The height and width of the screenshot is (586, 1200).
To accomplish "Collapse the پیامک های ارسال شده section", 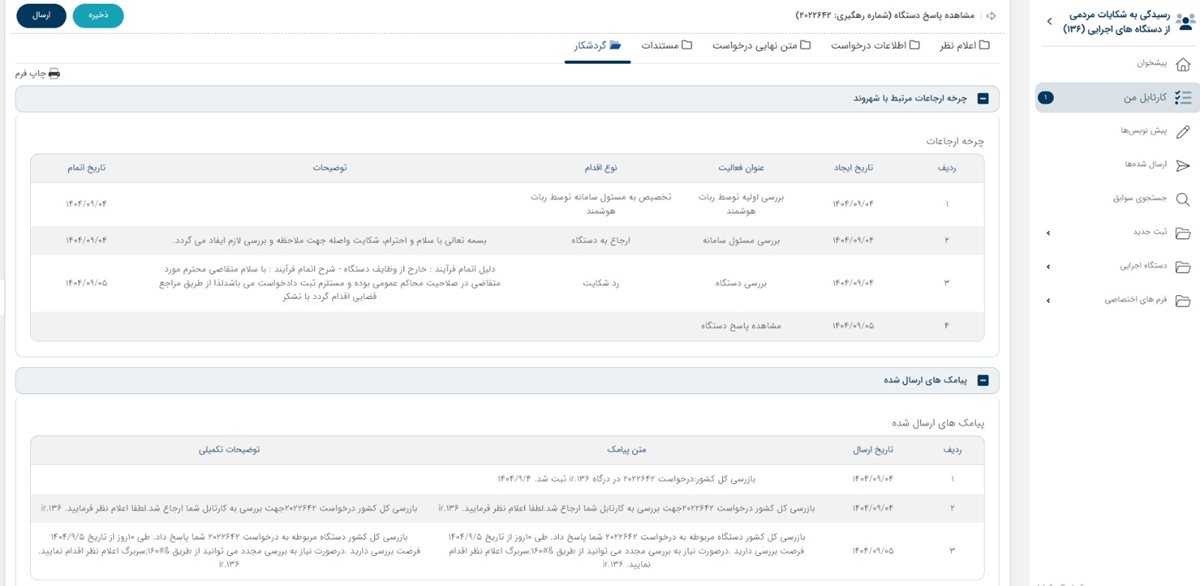I will pos(982,380).
